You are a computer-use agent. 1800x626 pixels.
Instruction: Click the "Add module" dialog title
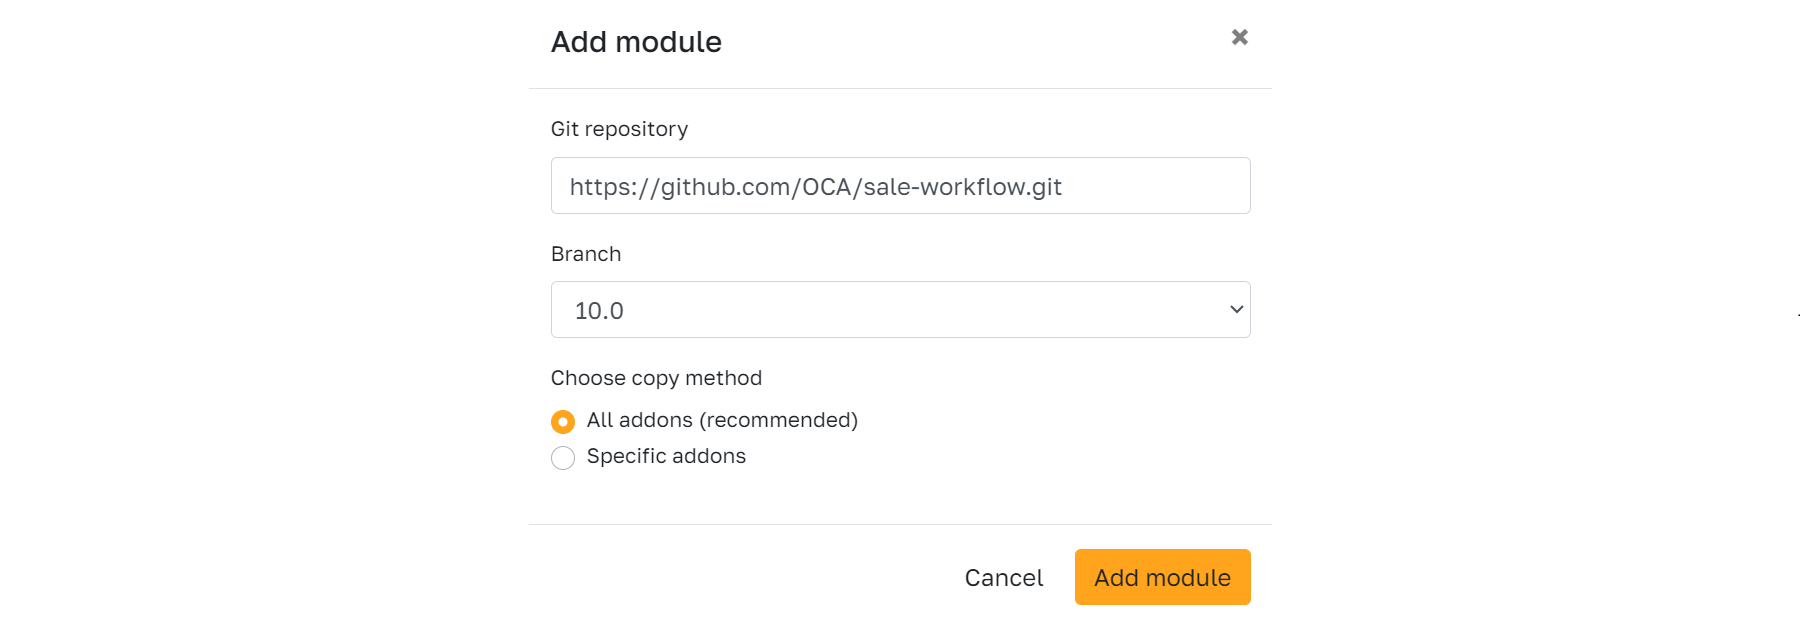pos(636,42)
